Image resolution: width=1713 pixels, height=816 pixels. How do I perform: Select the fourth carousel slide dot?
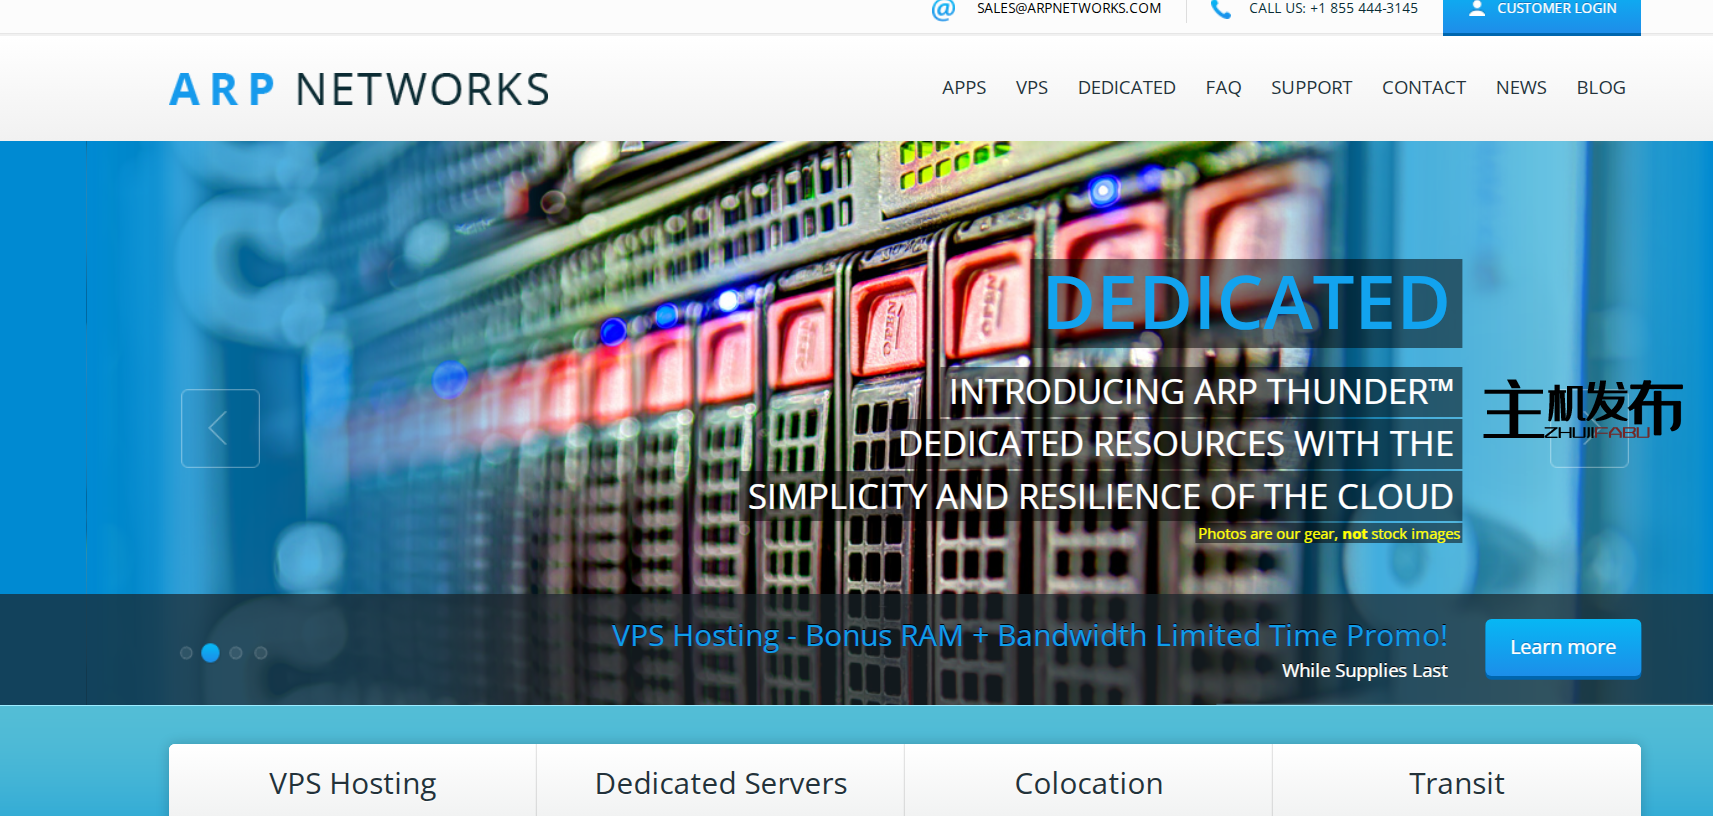[261, 653]
